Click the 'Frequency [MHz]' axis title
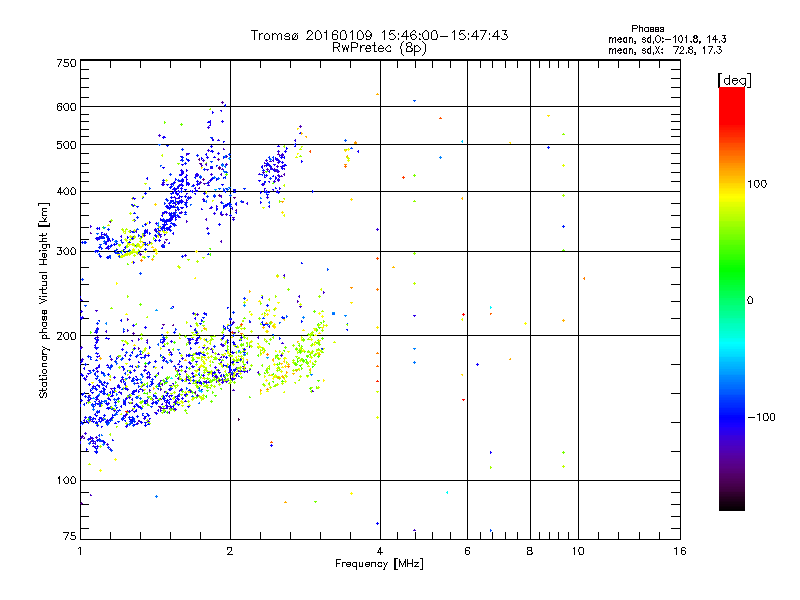Image resolution: width=800 pixels, height=600 pixels. (x=379, y=564)
